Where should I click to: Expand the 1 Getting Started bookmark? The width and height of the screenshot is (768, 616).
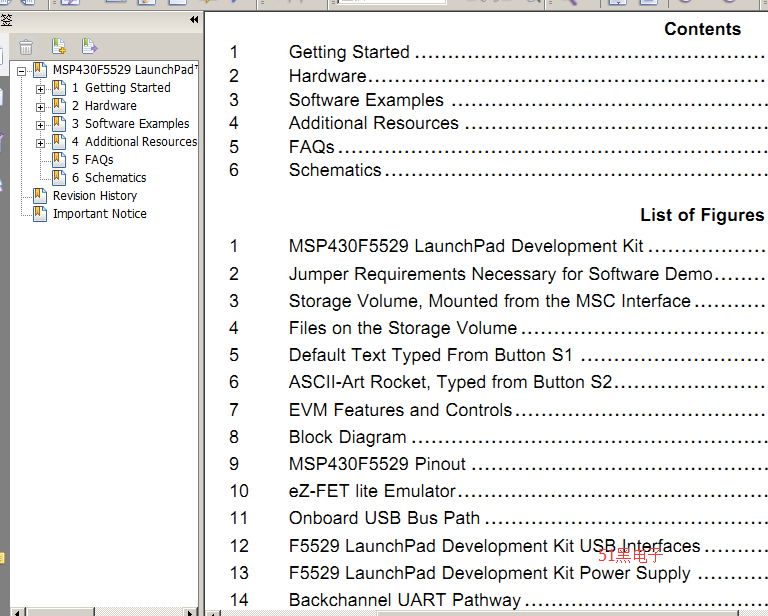point(41,90)
